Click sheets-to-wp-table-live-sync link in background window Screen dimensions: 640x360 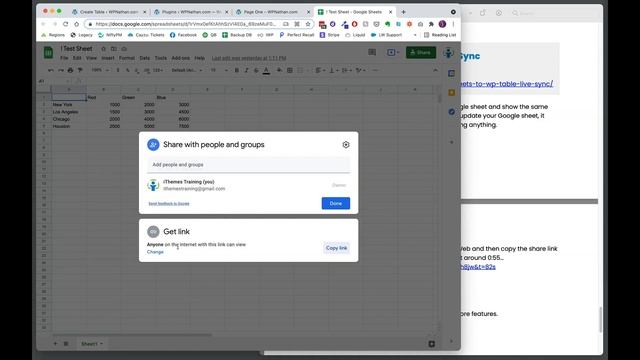[507, 84]
